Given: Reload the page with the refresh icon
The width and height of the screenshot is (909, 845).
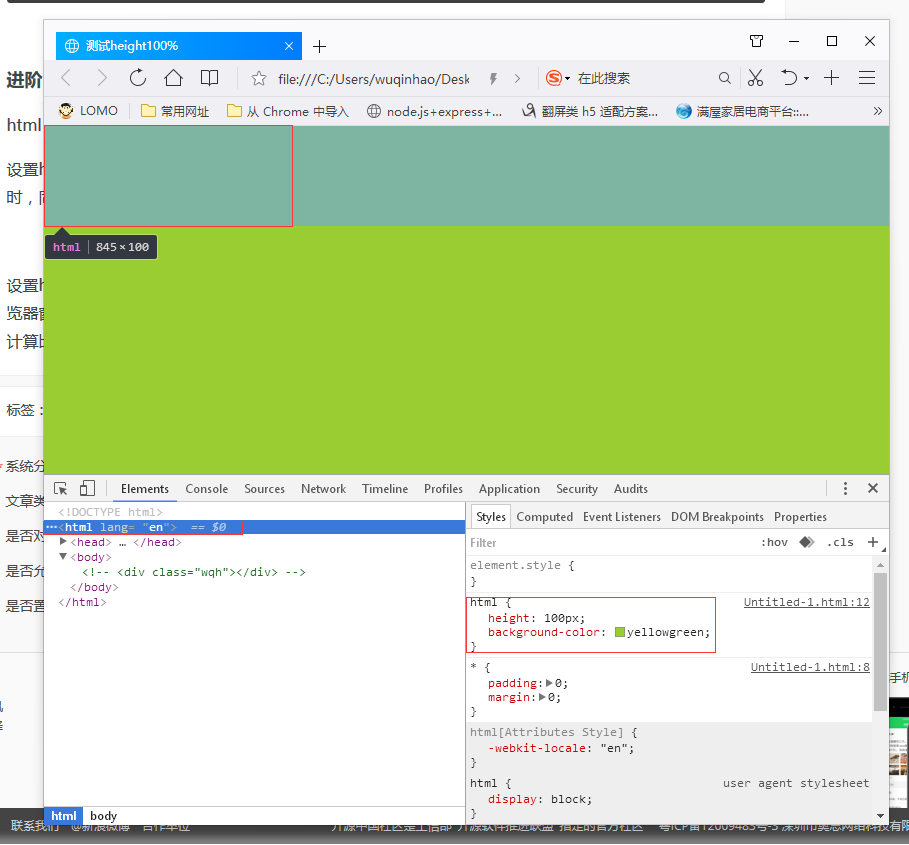Looking at the screenshot, I should click(x=138, y=78).
